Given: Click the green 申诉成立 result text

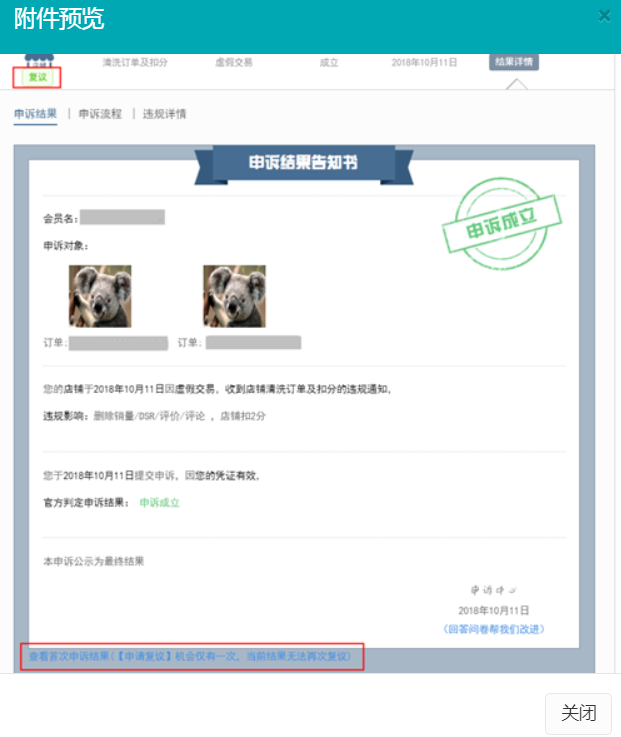Looking at the screenshot, I should pos(159,503).
